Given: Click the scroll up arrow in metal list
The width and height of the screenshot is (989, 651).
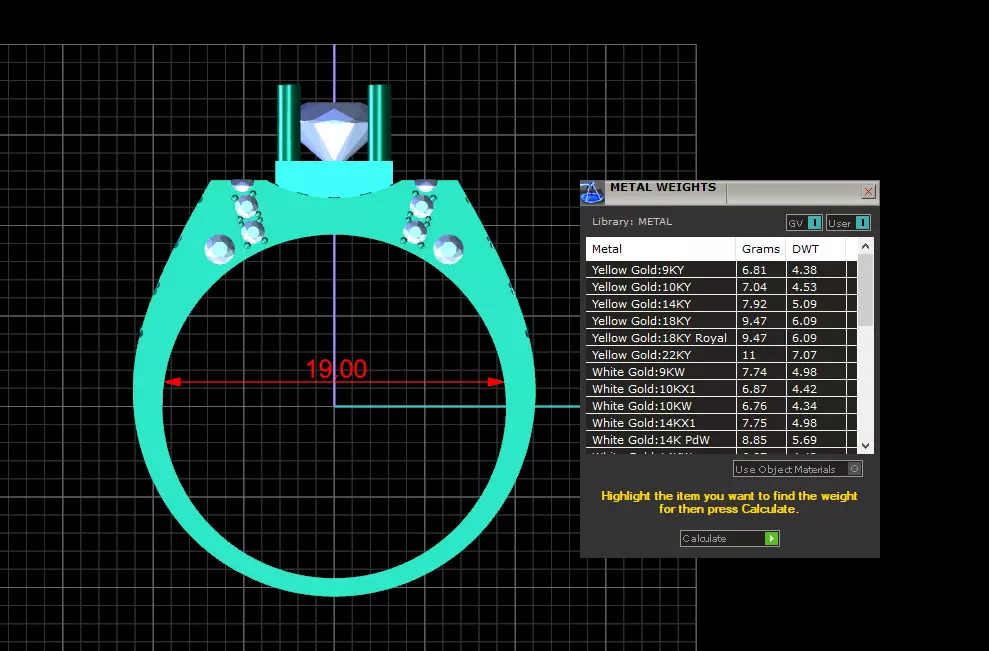Looking at the screenshot, I should point(865,246).
